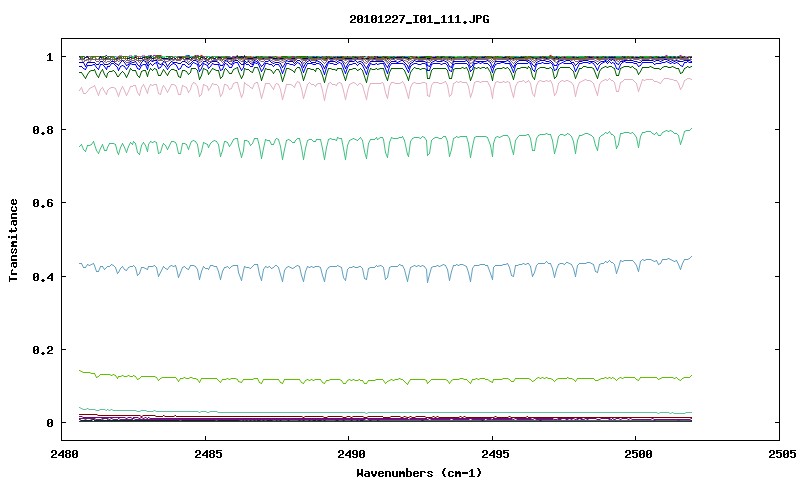Click the x-axis tick value 2500
The width and height of the screenshot is (800, 480).
pos(636,454)
